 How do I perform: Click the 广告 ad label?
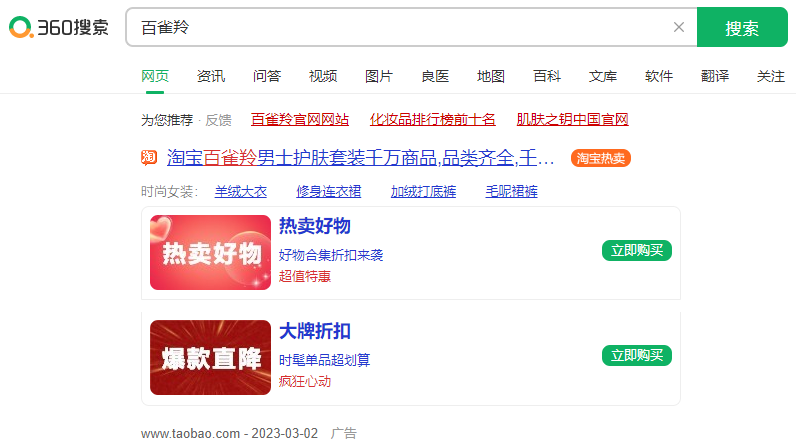(344, 434)
